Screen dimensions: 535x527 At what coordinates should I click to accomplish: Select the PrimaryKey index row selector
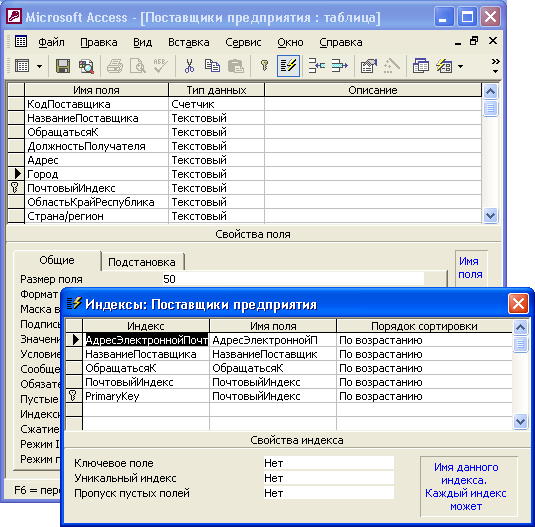[x=74, y=396]
